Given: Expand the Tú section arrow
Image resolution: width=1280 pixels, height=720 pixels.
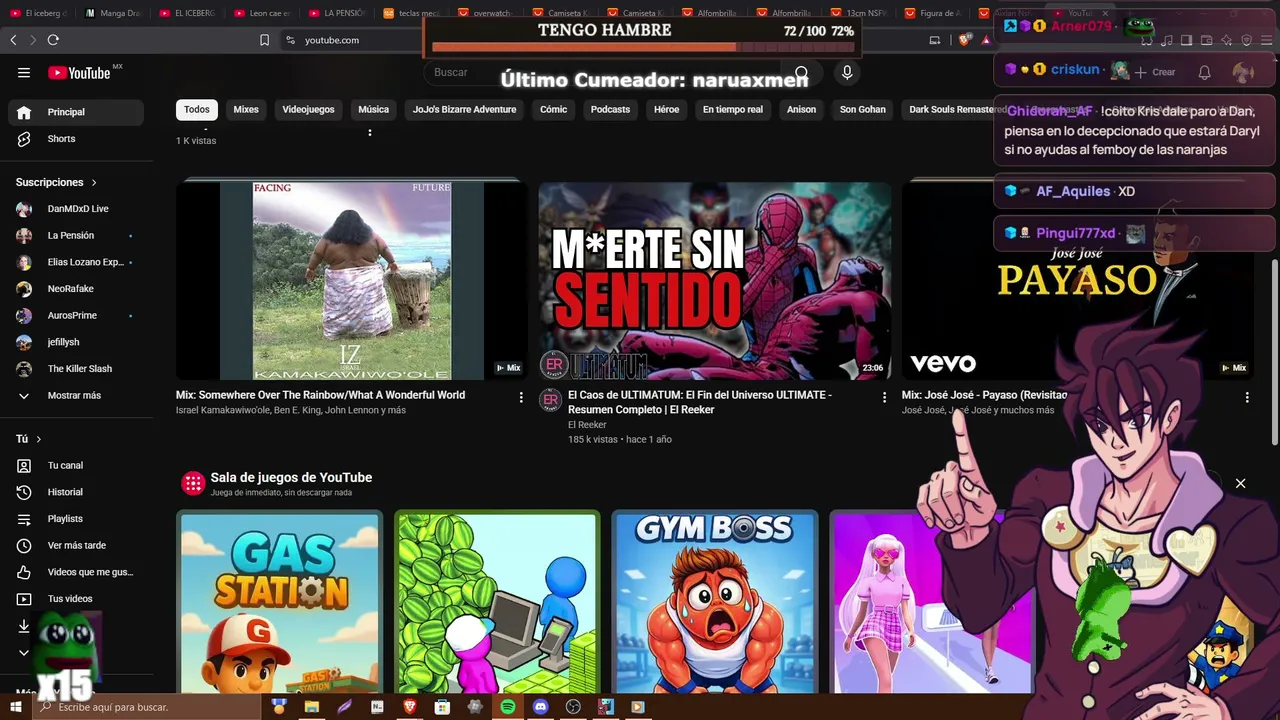Looking at the screenshot, I should [x=39, y=439].
